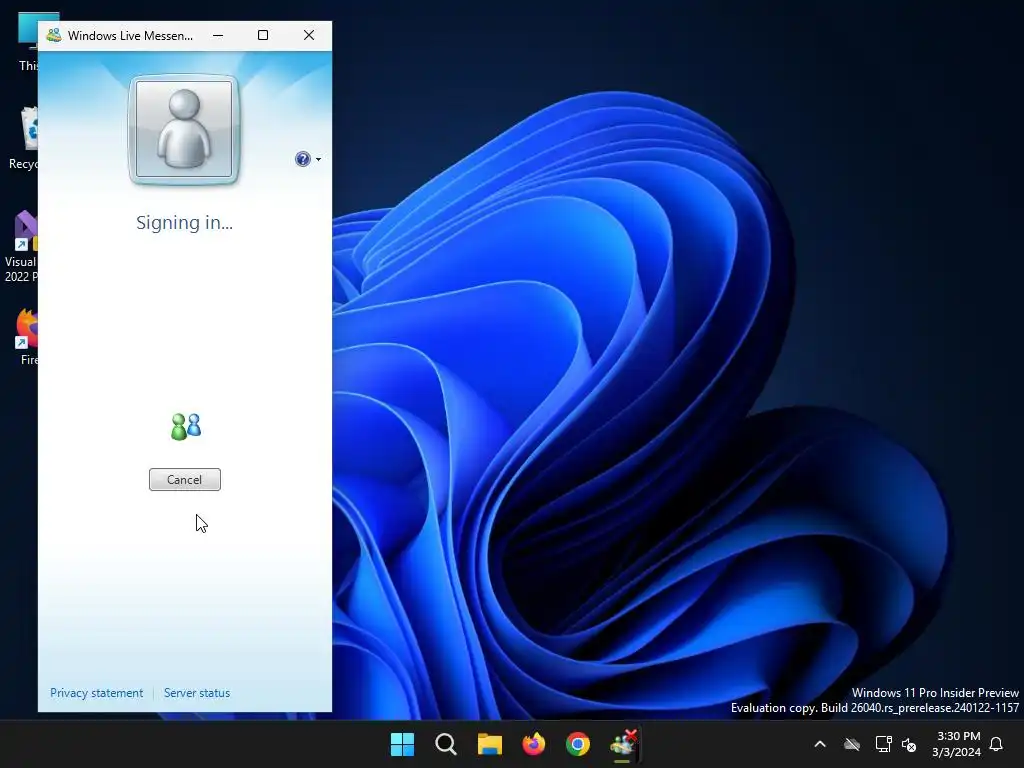1024x768 pixels.
Task: Close the Windows Live Messenger window
Action: coord(309,35)
